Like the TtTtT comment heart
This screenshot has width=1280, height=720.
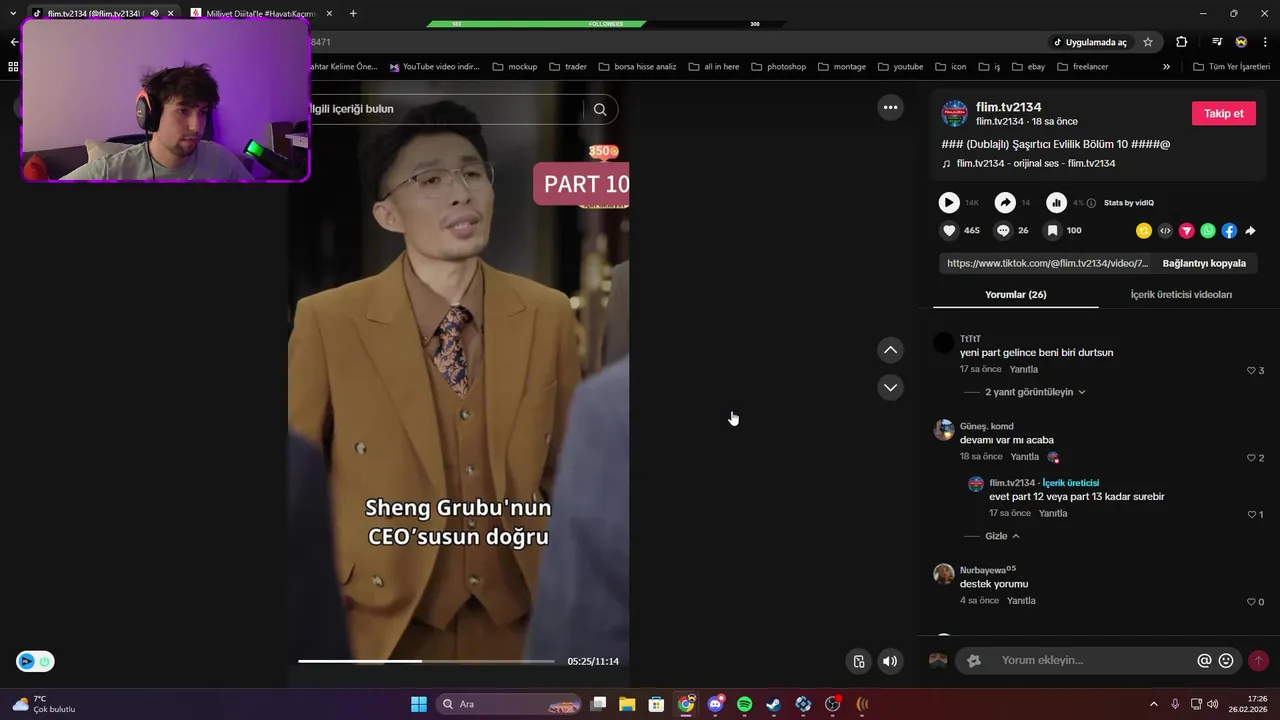pyautogui.click(x=1251, y=371)
